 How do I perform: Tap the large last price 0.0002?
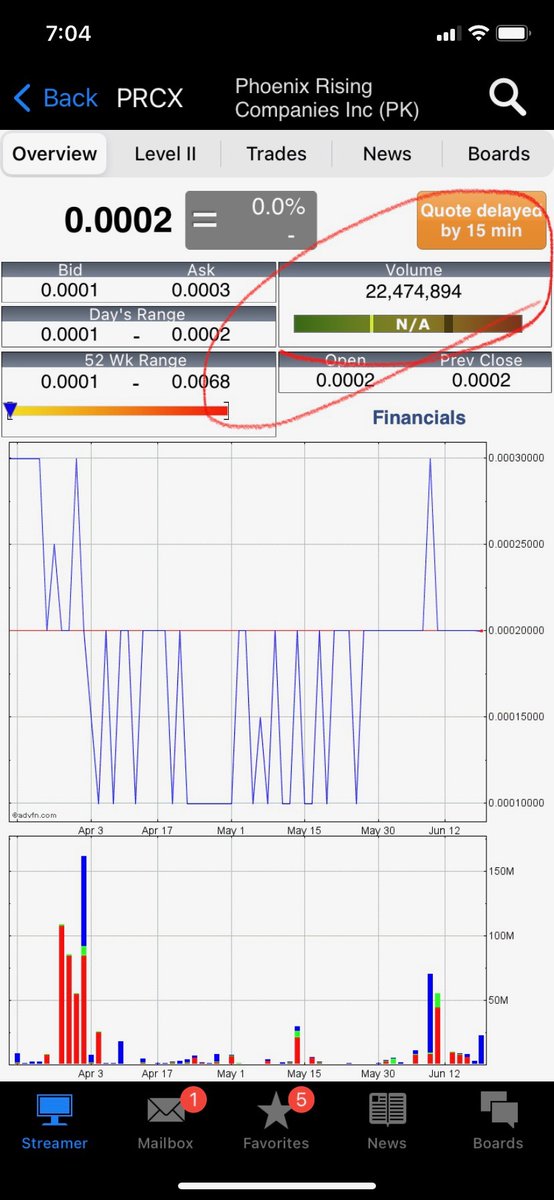pyautogui.click(x=119, y=220)
